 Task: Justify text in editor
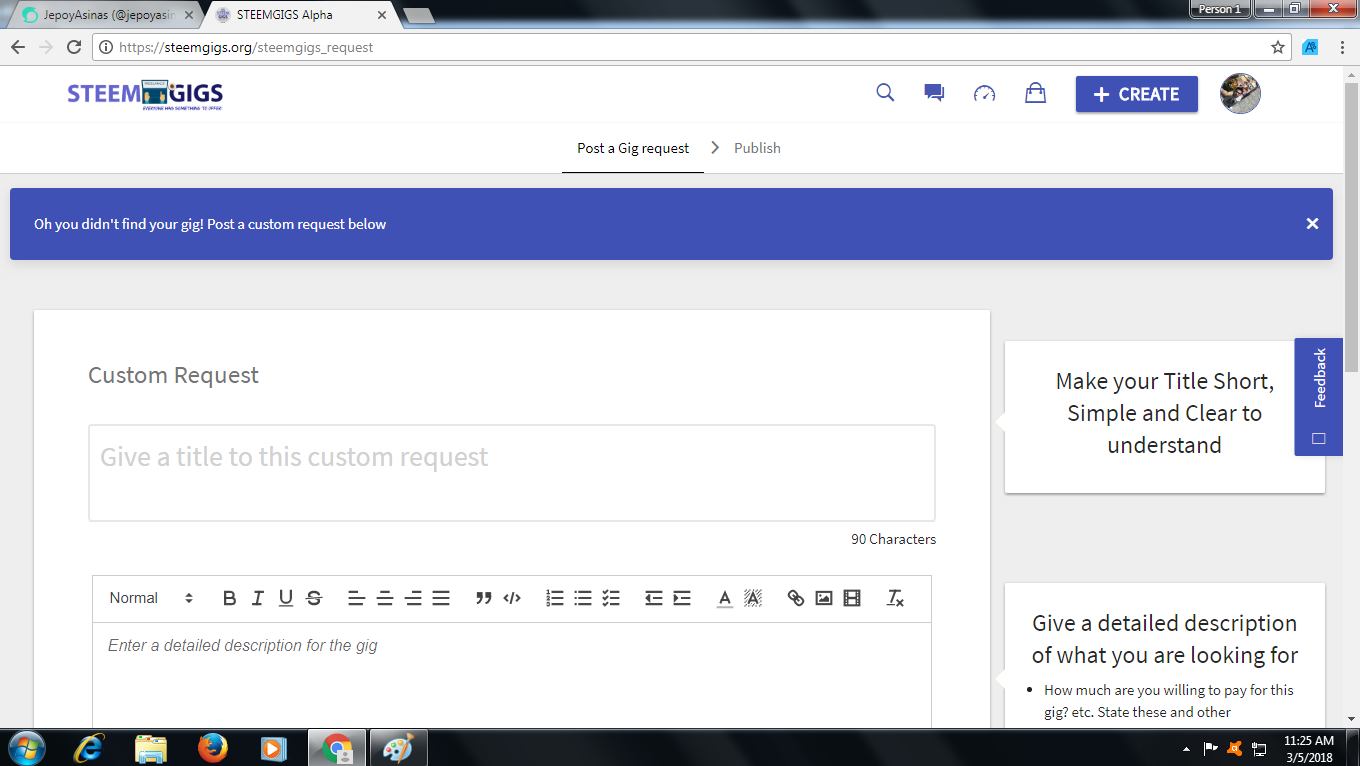tap(441, 598)
